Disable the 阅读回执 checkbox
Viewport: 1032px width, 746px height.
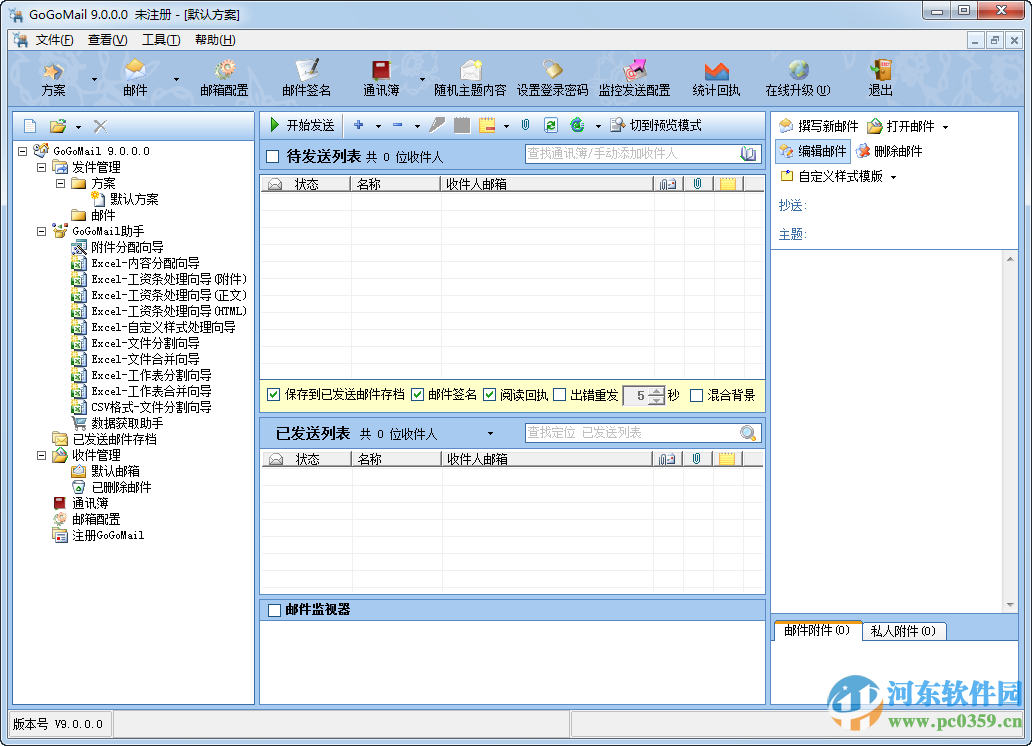489,394
